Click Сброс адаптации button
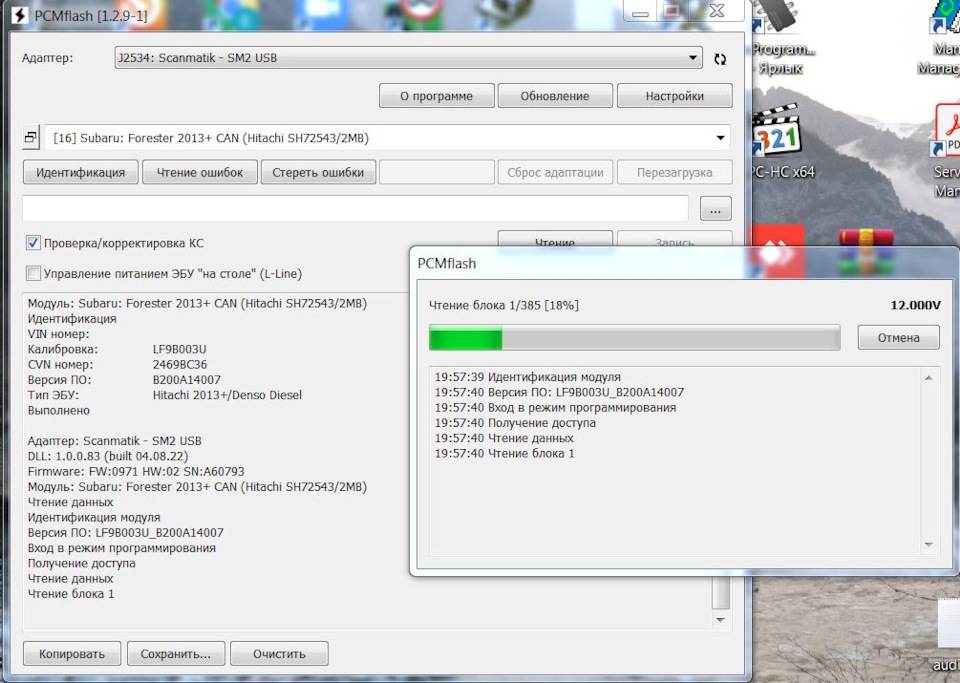Screen dimensions: 960x683 pos(555,173)
